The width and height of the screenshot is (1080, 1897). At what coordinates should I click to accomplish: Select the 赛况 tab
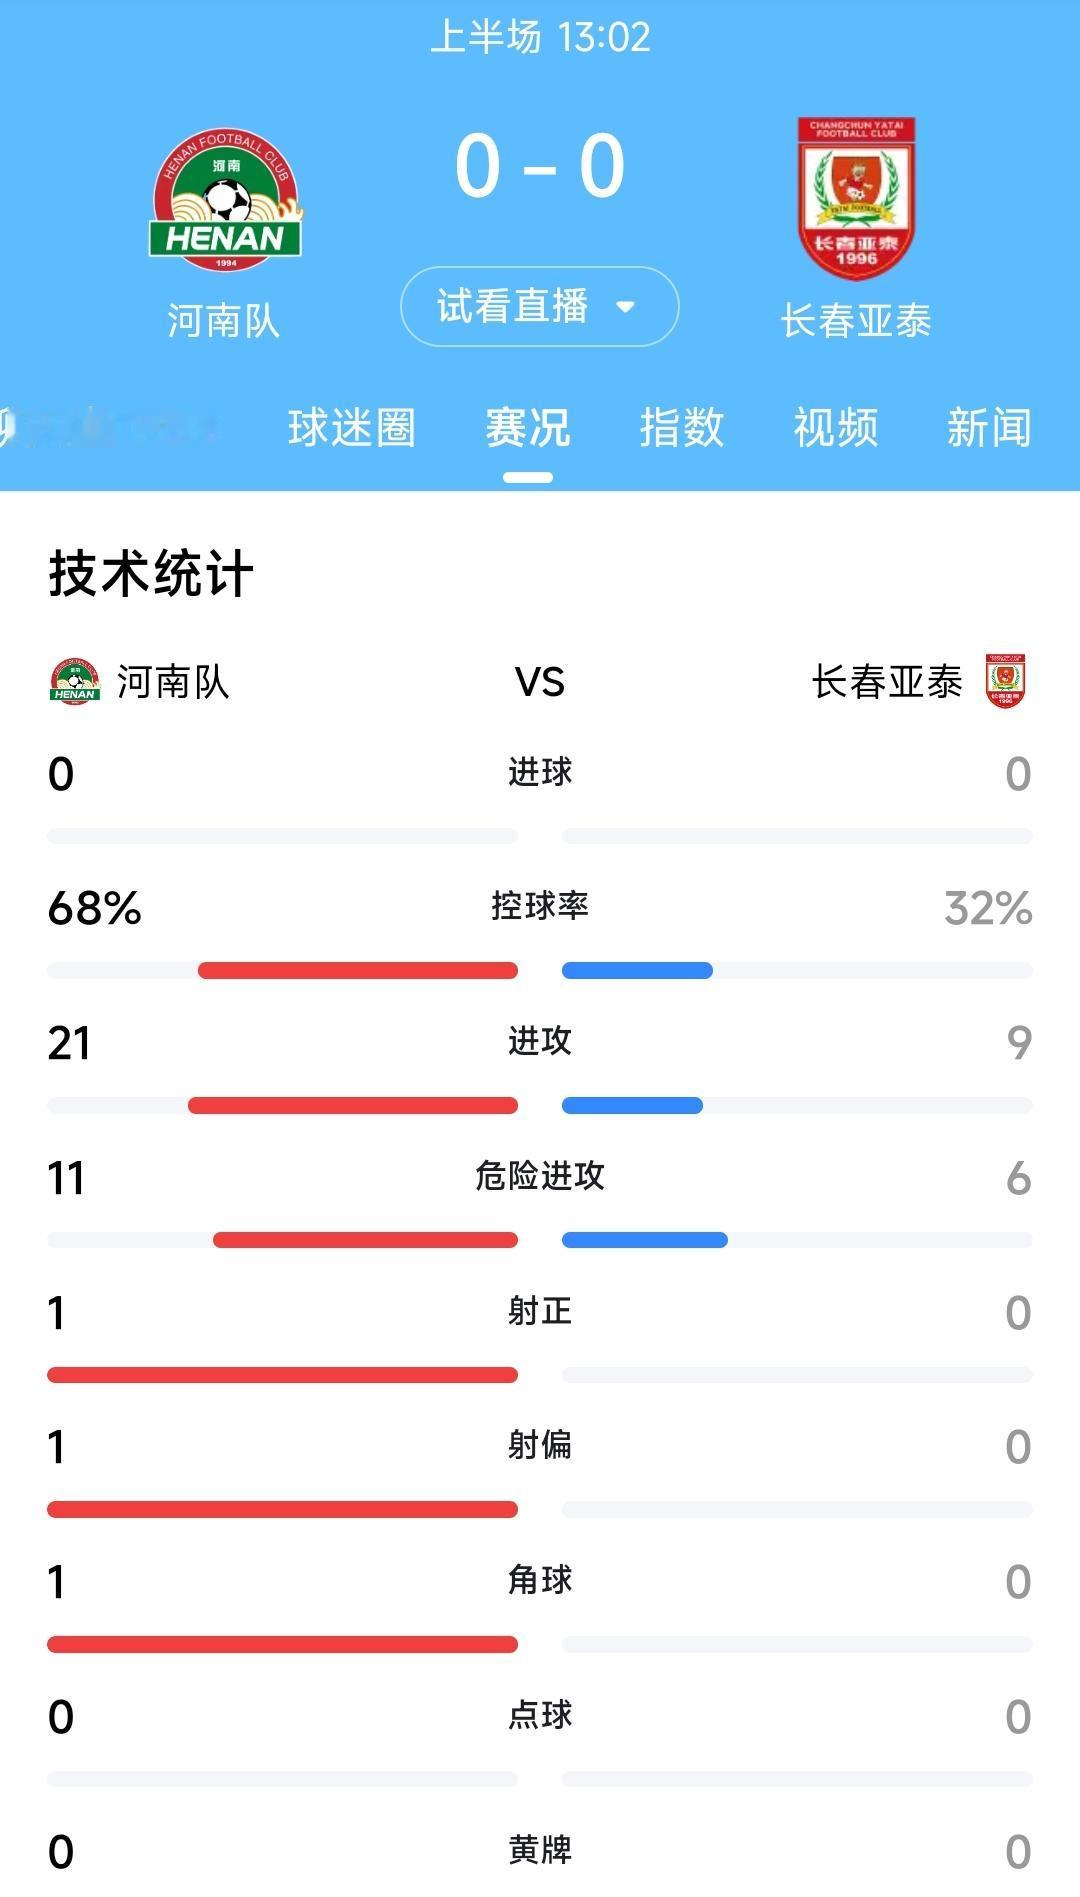point(528,428)
